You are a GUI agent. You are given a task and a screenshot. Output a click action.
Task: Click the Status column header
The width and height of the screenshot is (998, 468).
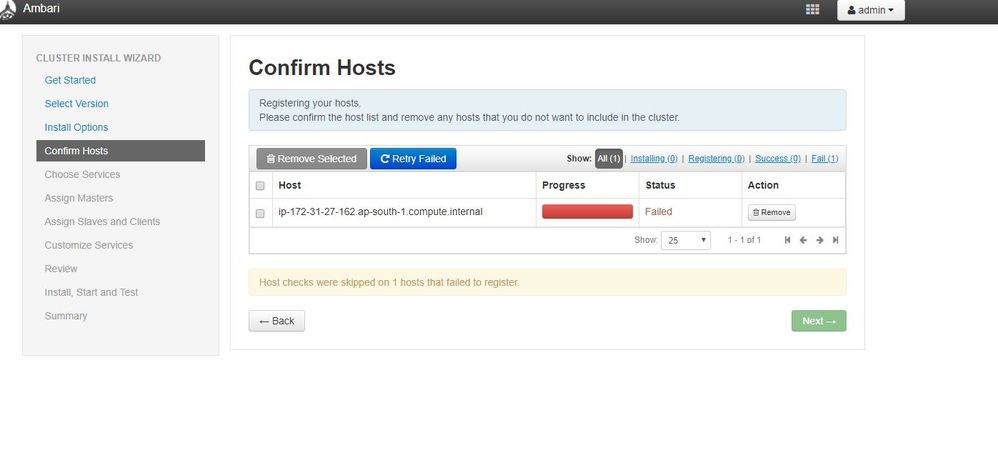[x=660, y=185]
